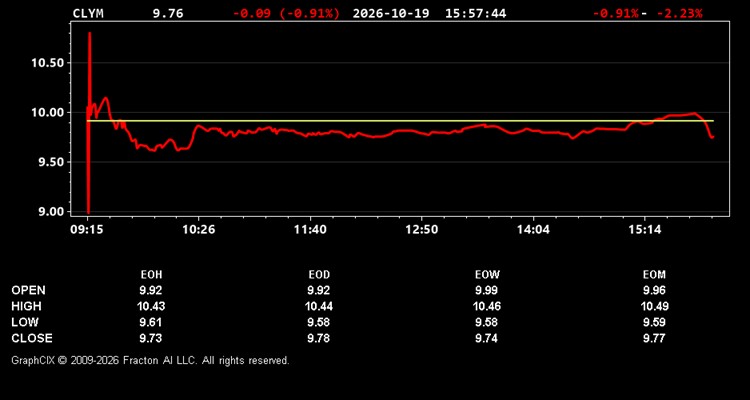Click the 12:50 time axis label

pyautogui.click(x=422, y=230)
